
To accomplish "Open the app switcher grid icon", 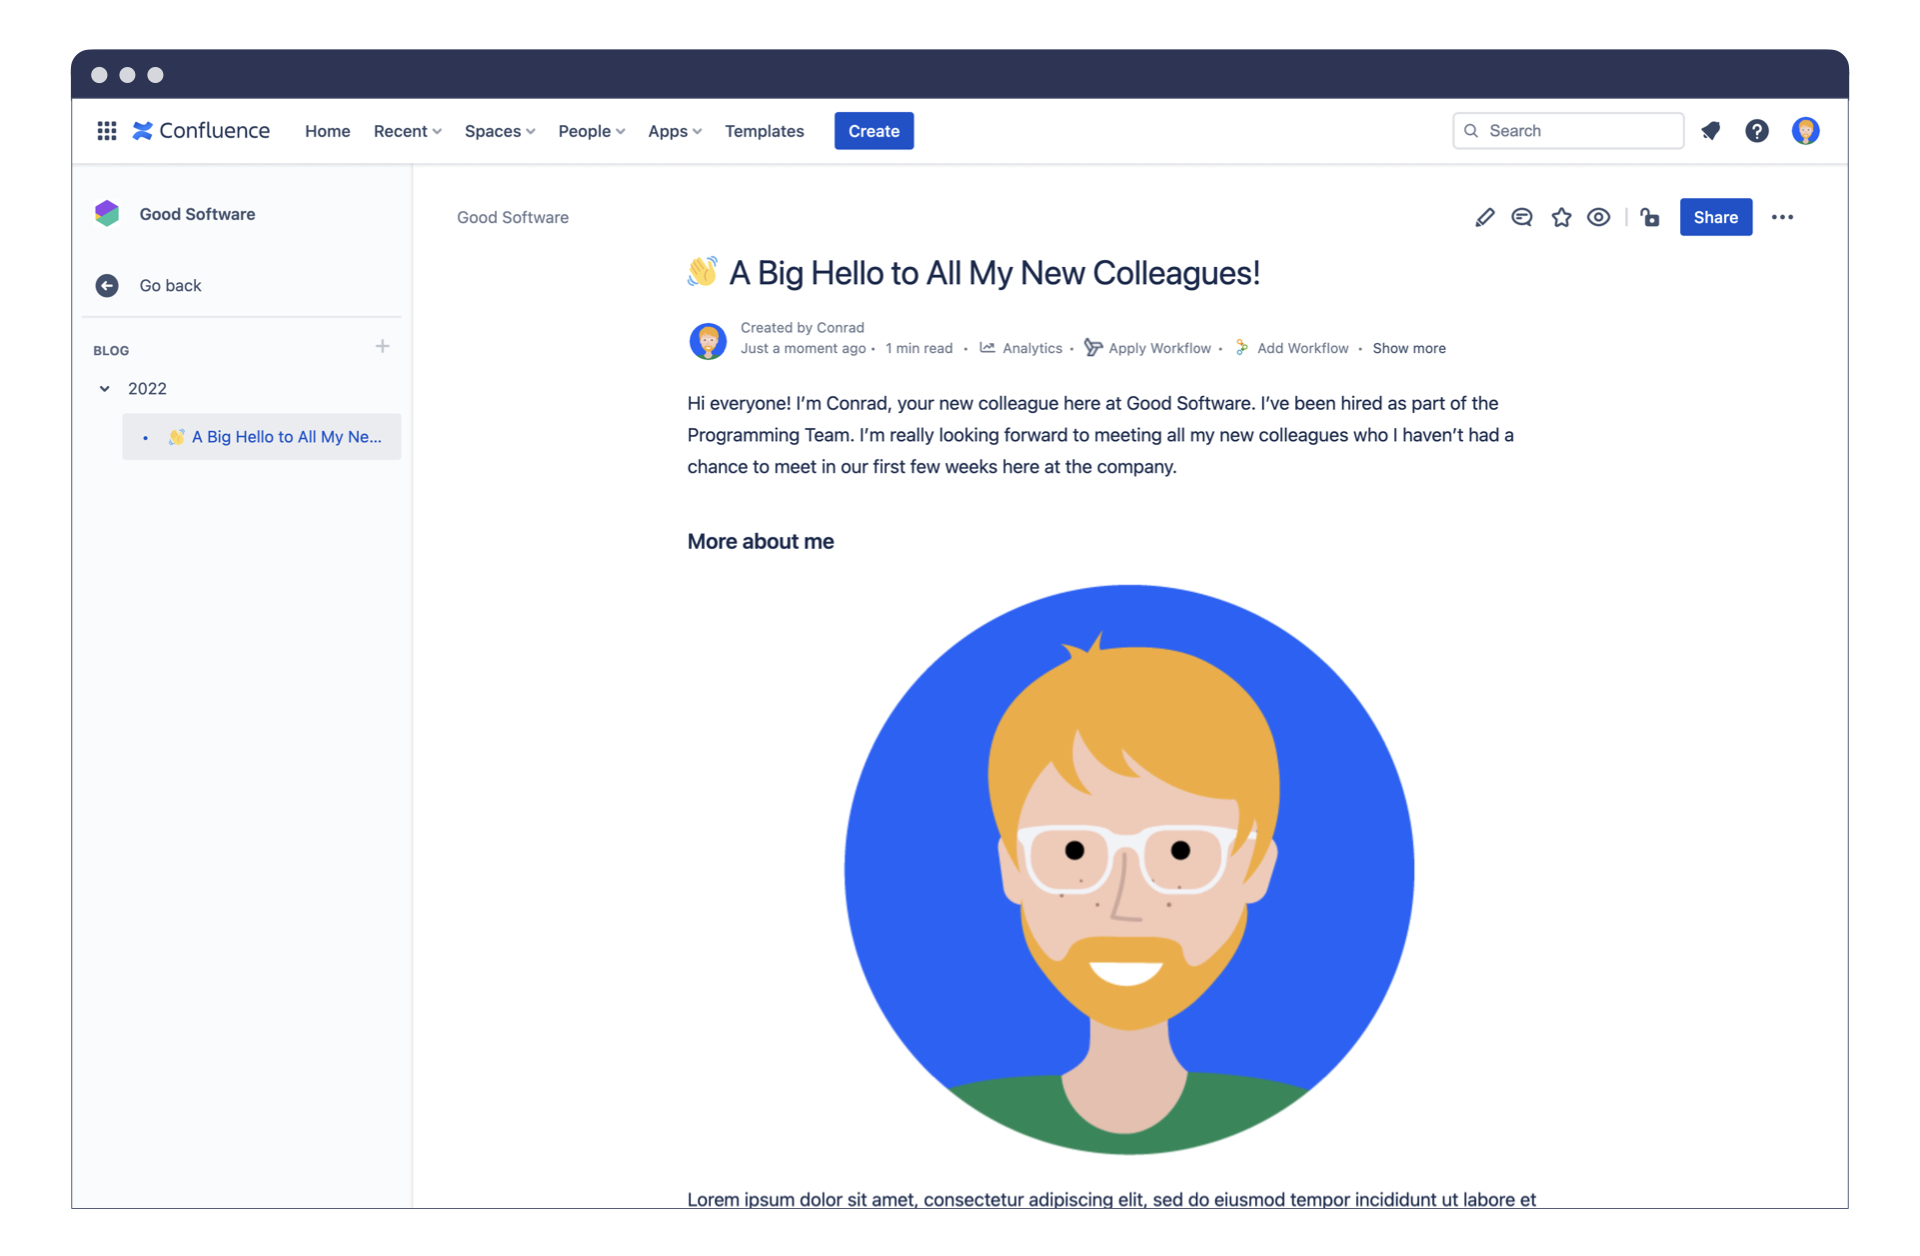I will (x=107, y=131).
